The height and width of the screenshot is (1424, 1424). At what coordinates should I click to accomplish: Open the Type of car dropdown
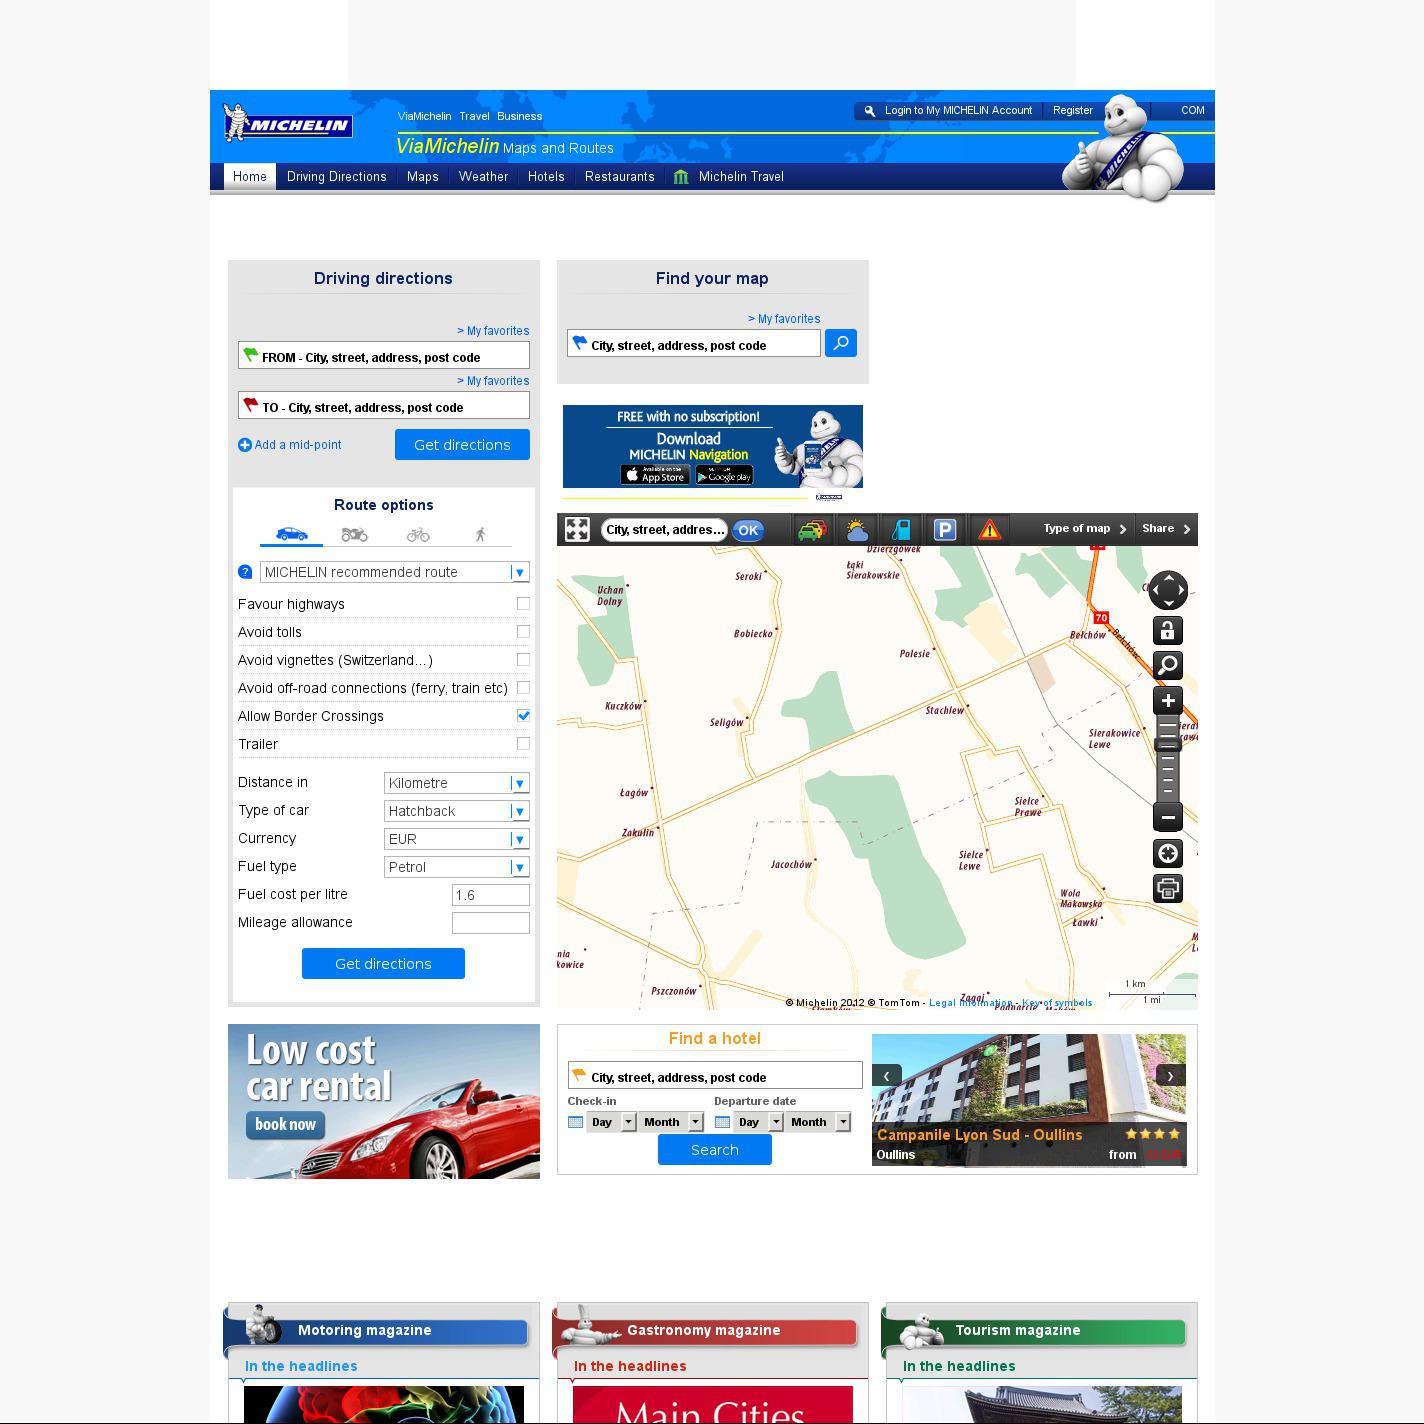pyautogui.click(x=457, y=811)
